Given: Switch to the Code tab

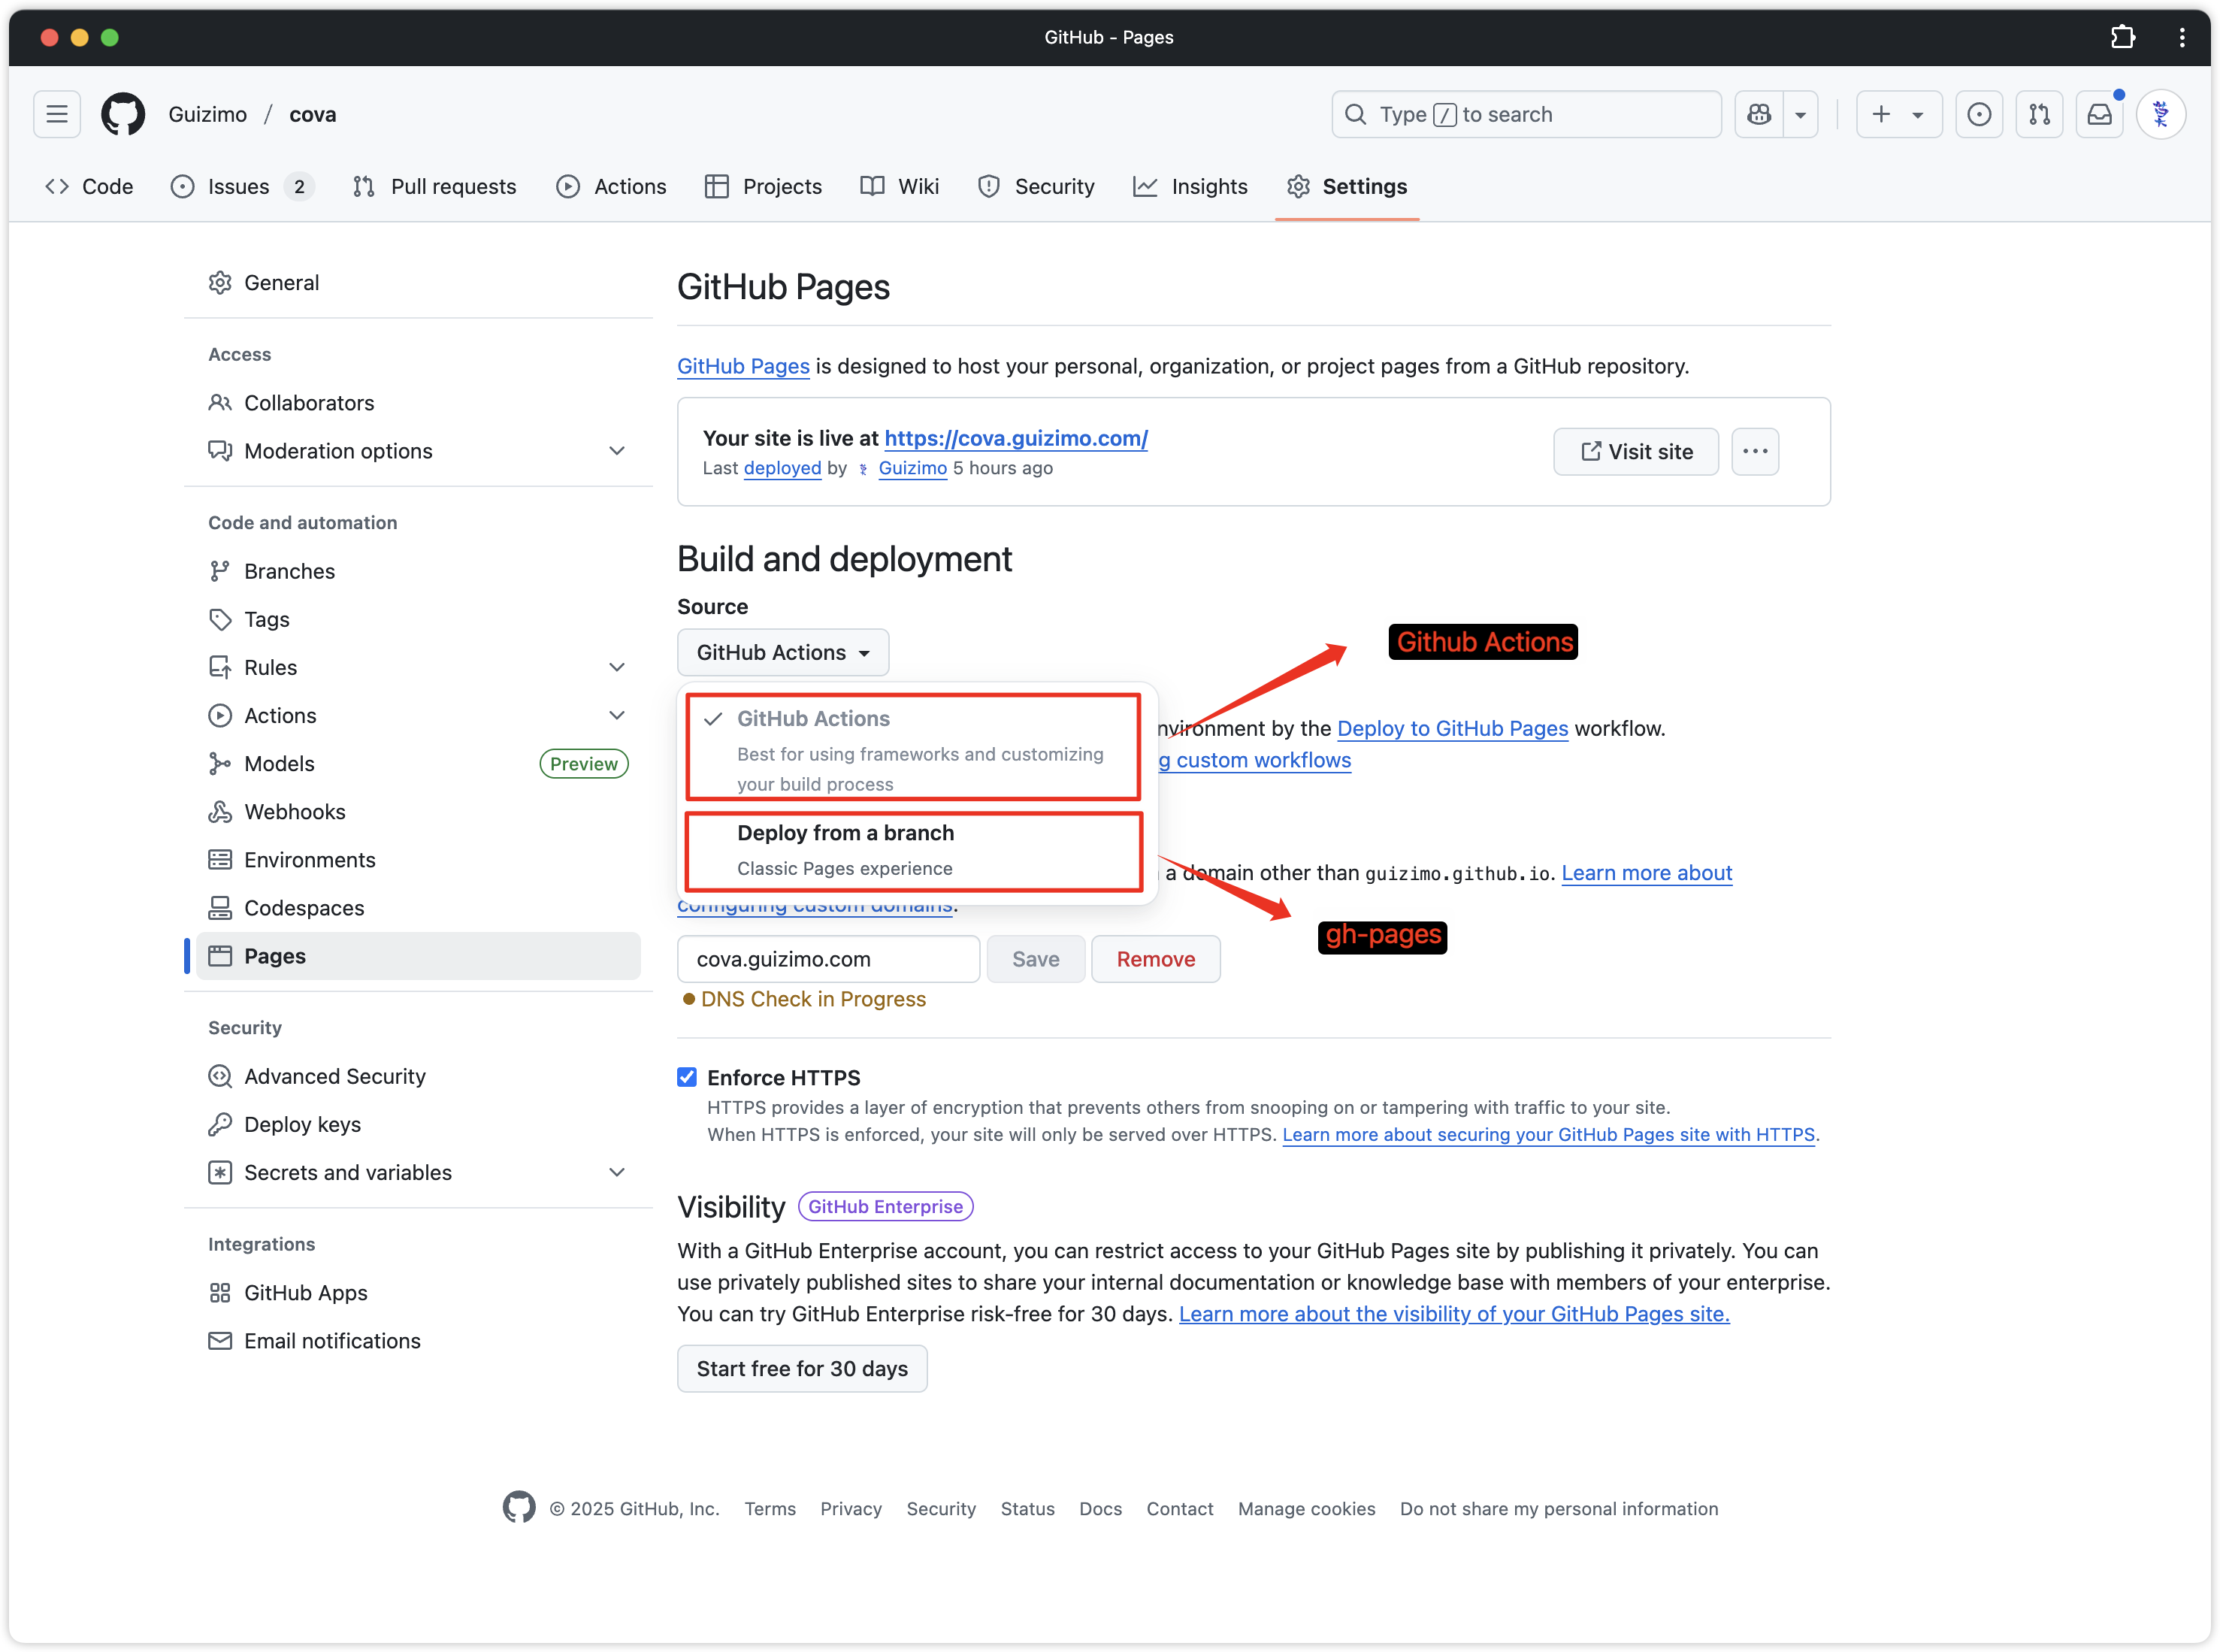Looking at the screenshot, I should pos(89,186).
